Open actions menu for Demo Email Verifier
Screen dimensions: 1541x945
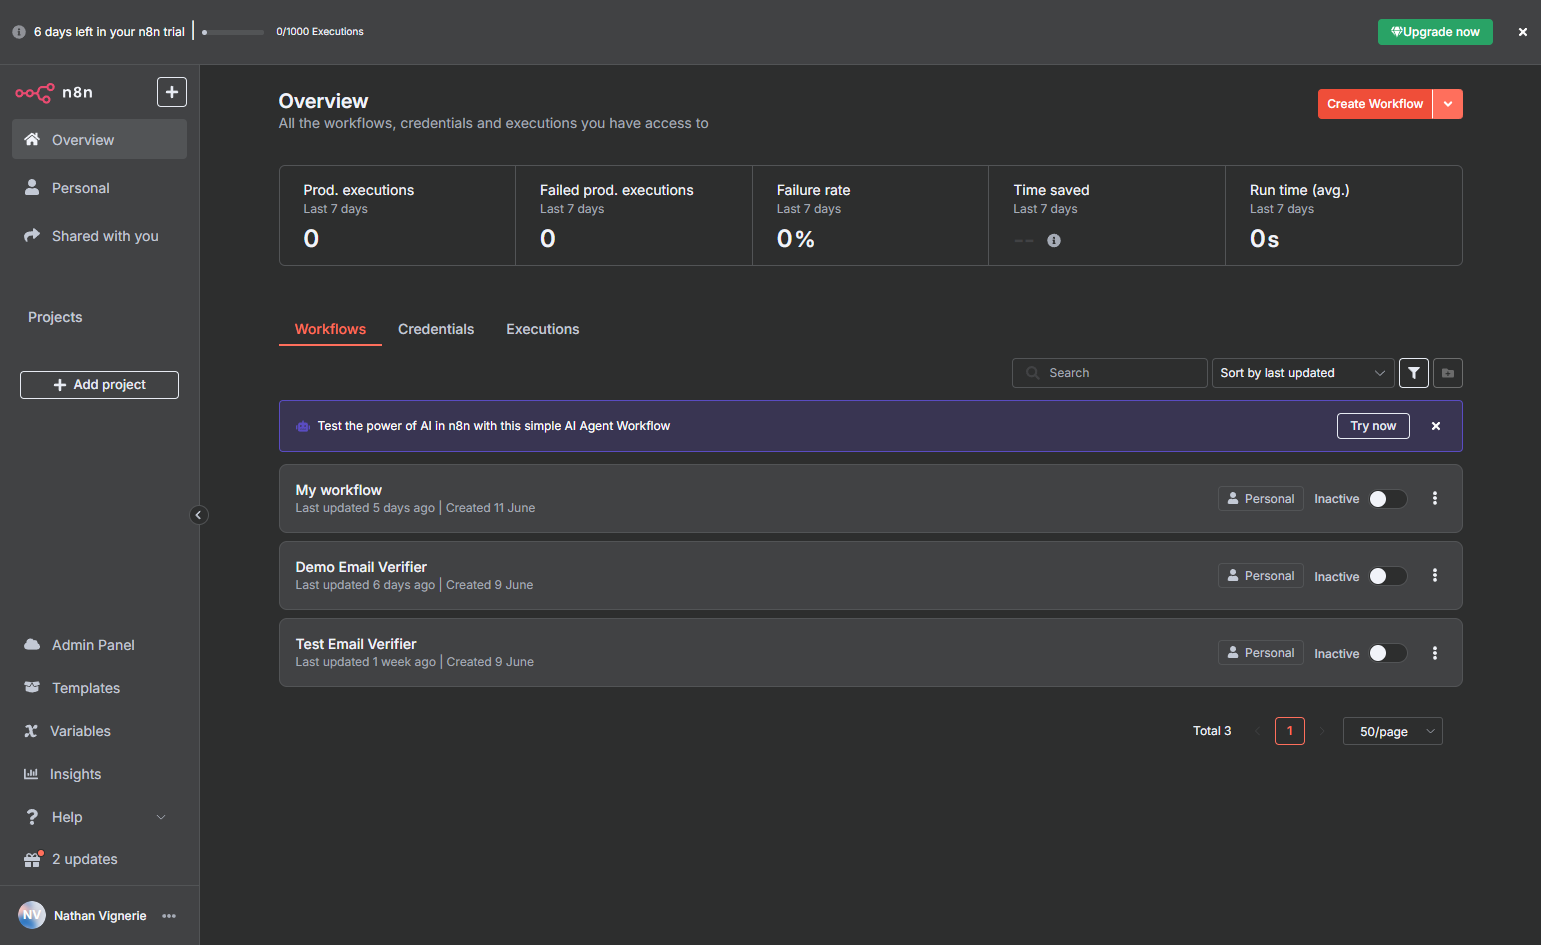pyautogui.click(x=1435, y=575)
